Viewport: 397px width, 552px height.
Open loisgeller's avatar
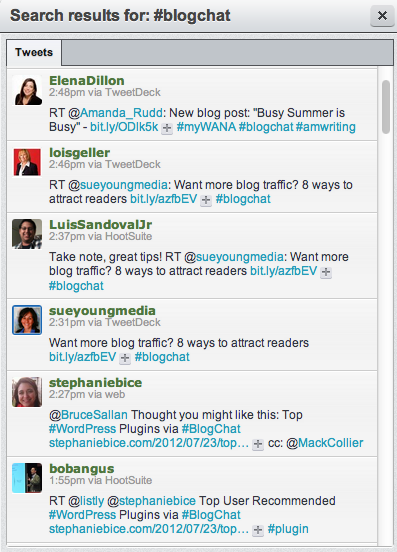click(x=27, y=162)
